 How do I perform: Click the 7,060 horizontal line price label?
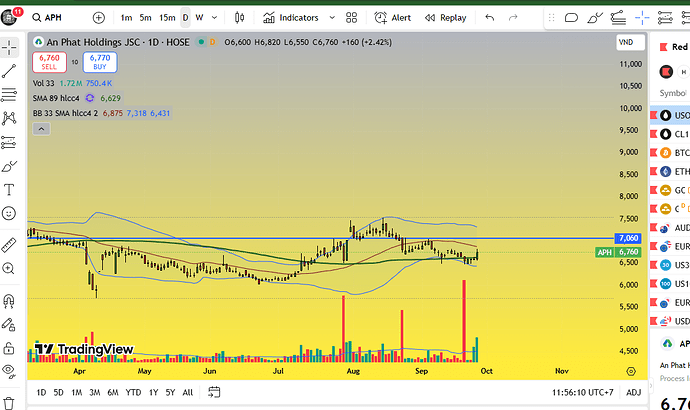tap(628, 238)
